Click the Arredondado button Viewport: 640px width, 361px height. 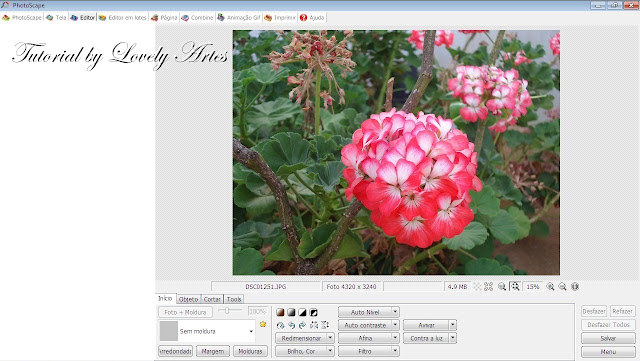click(x=176, y=351)
